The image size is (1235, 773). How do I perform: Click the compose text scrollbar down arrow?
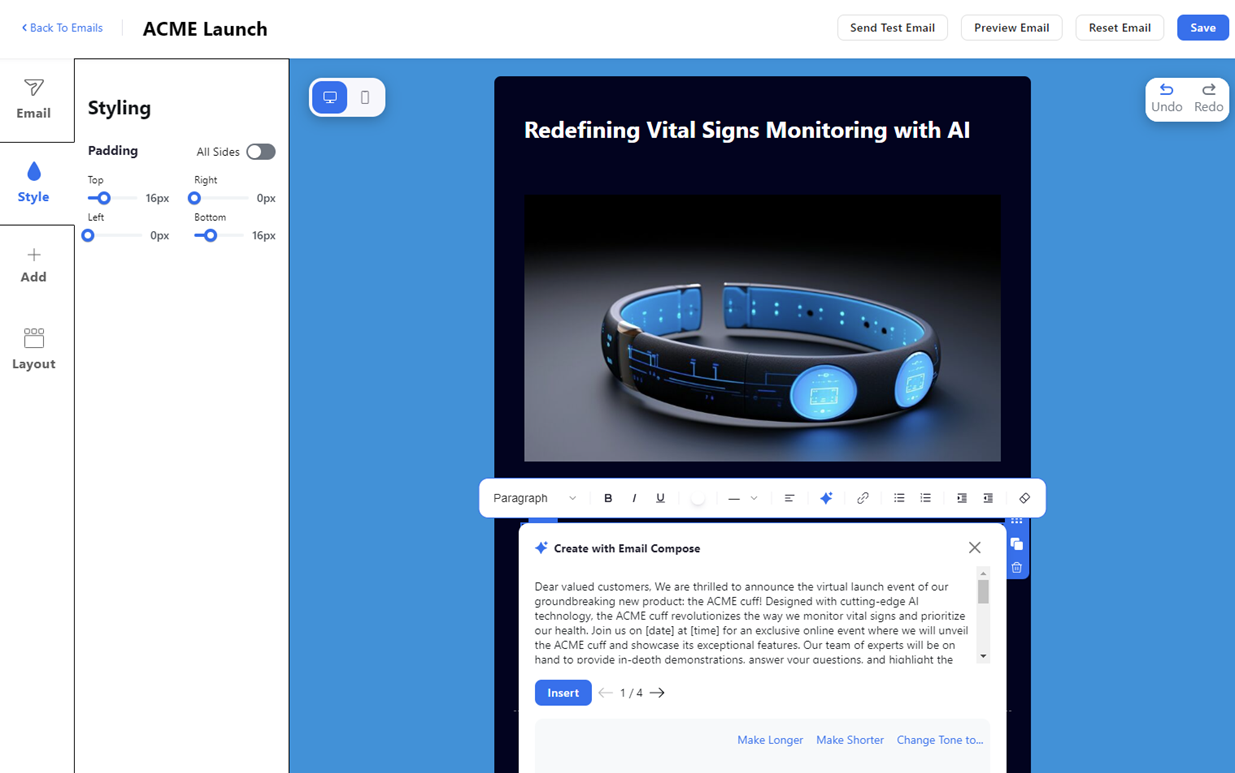point(983,656)
